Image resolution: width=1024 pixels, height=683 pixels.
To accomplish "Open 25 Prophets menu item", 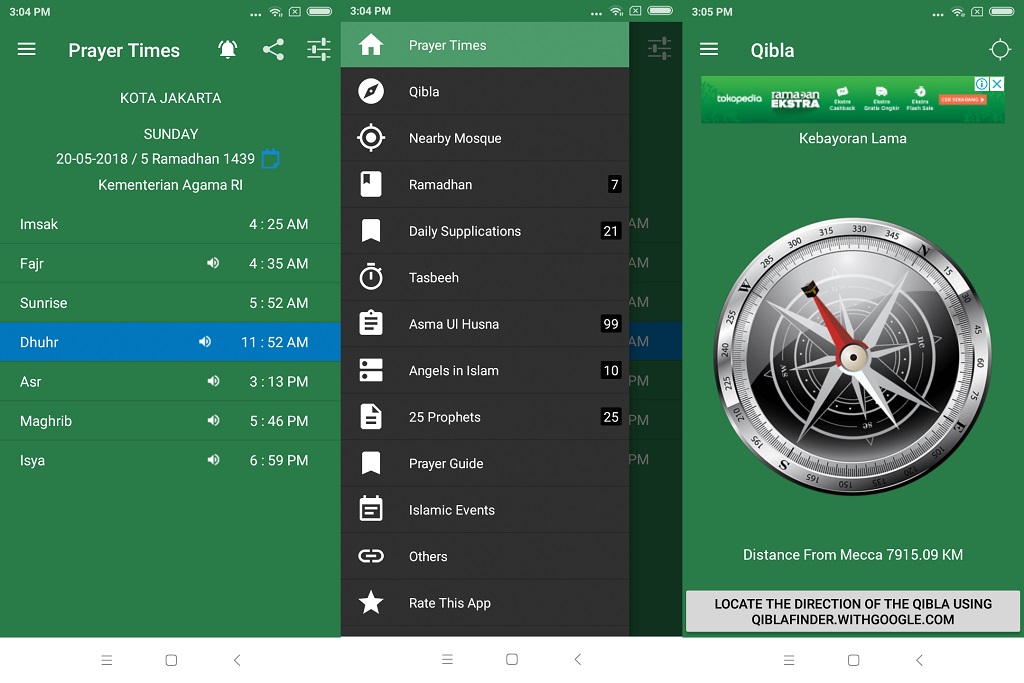I will (x=485, y=417).
